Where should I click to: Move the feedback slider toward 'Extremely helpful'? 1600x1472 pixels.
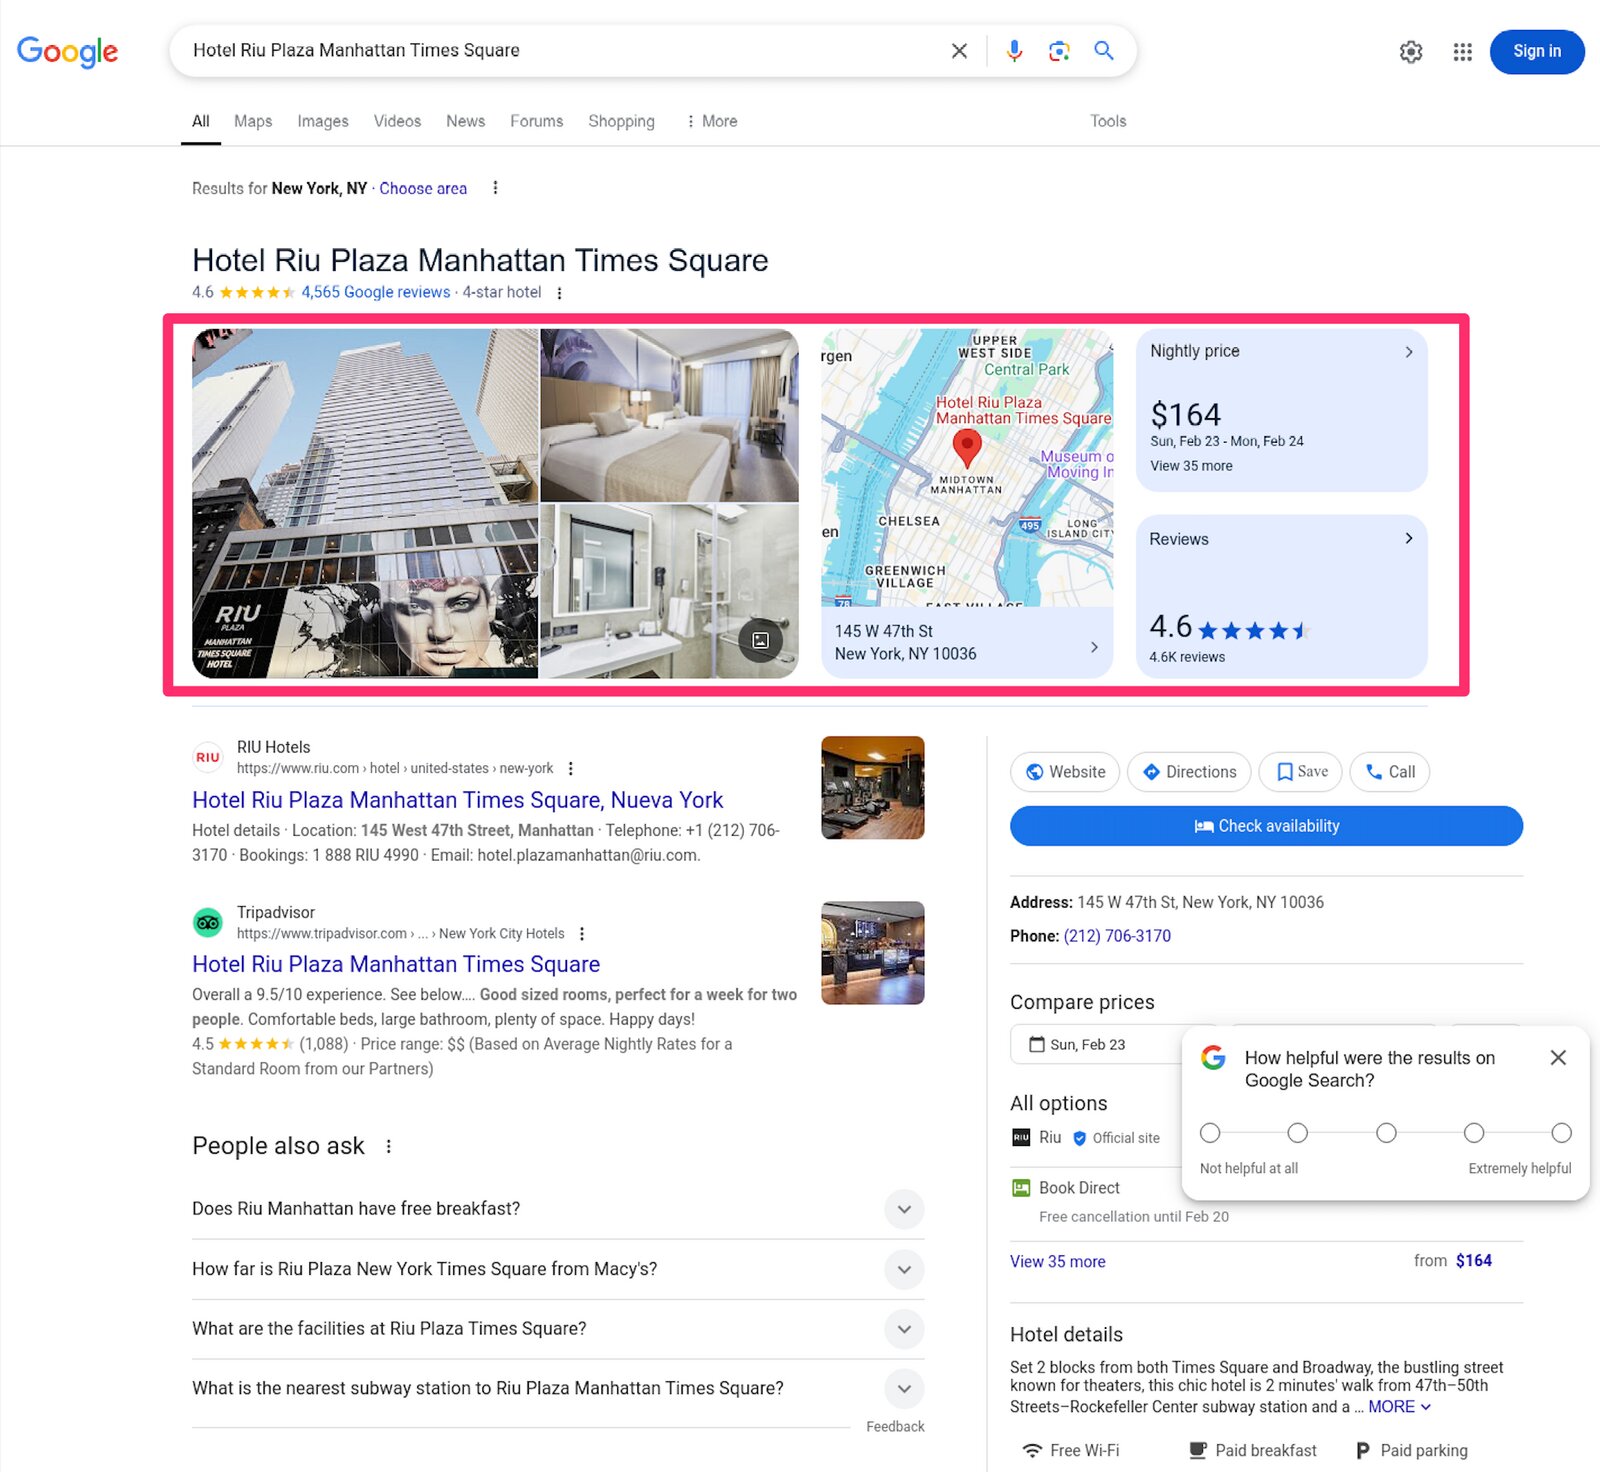[x=1474, y=1133]
